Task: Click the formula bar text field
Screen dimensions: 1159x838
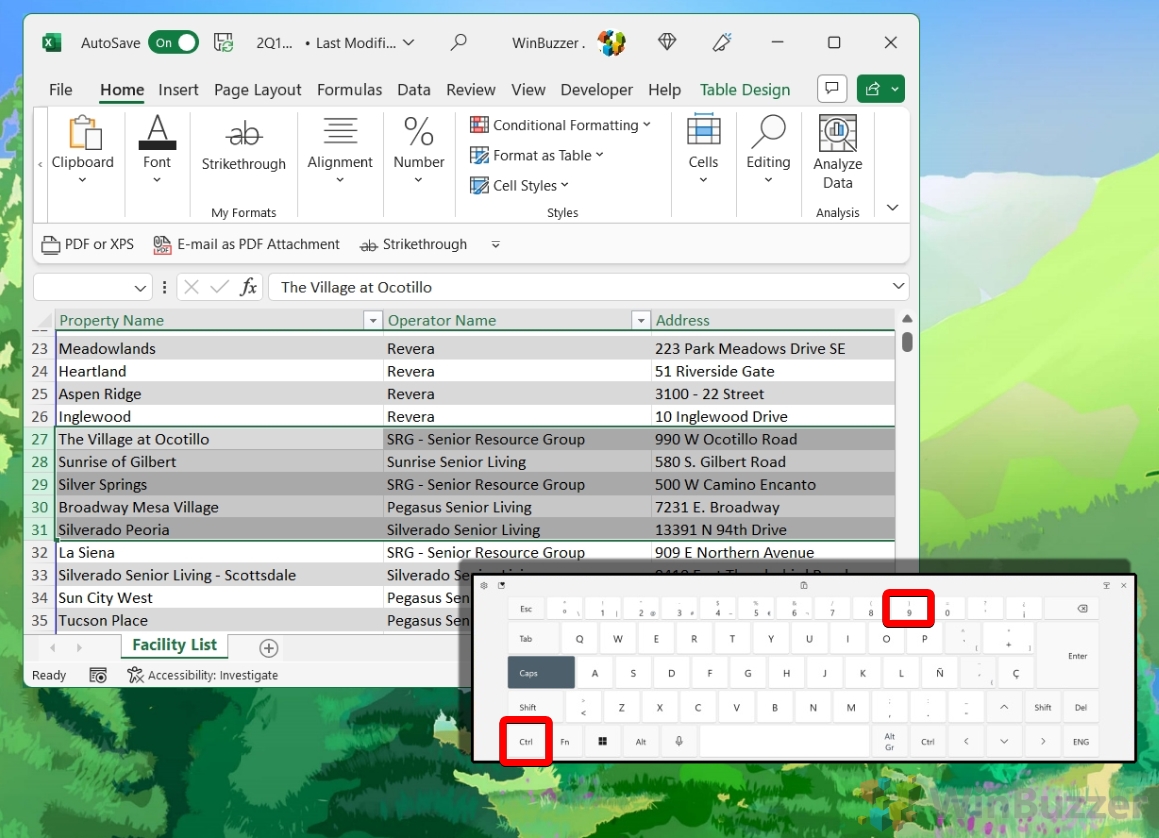Action: pyautogui.click(x=580, y=287)
